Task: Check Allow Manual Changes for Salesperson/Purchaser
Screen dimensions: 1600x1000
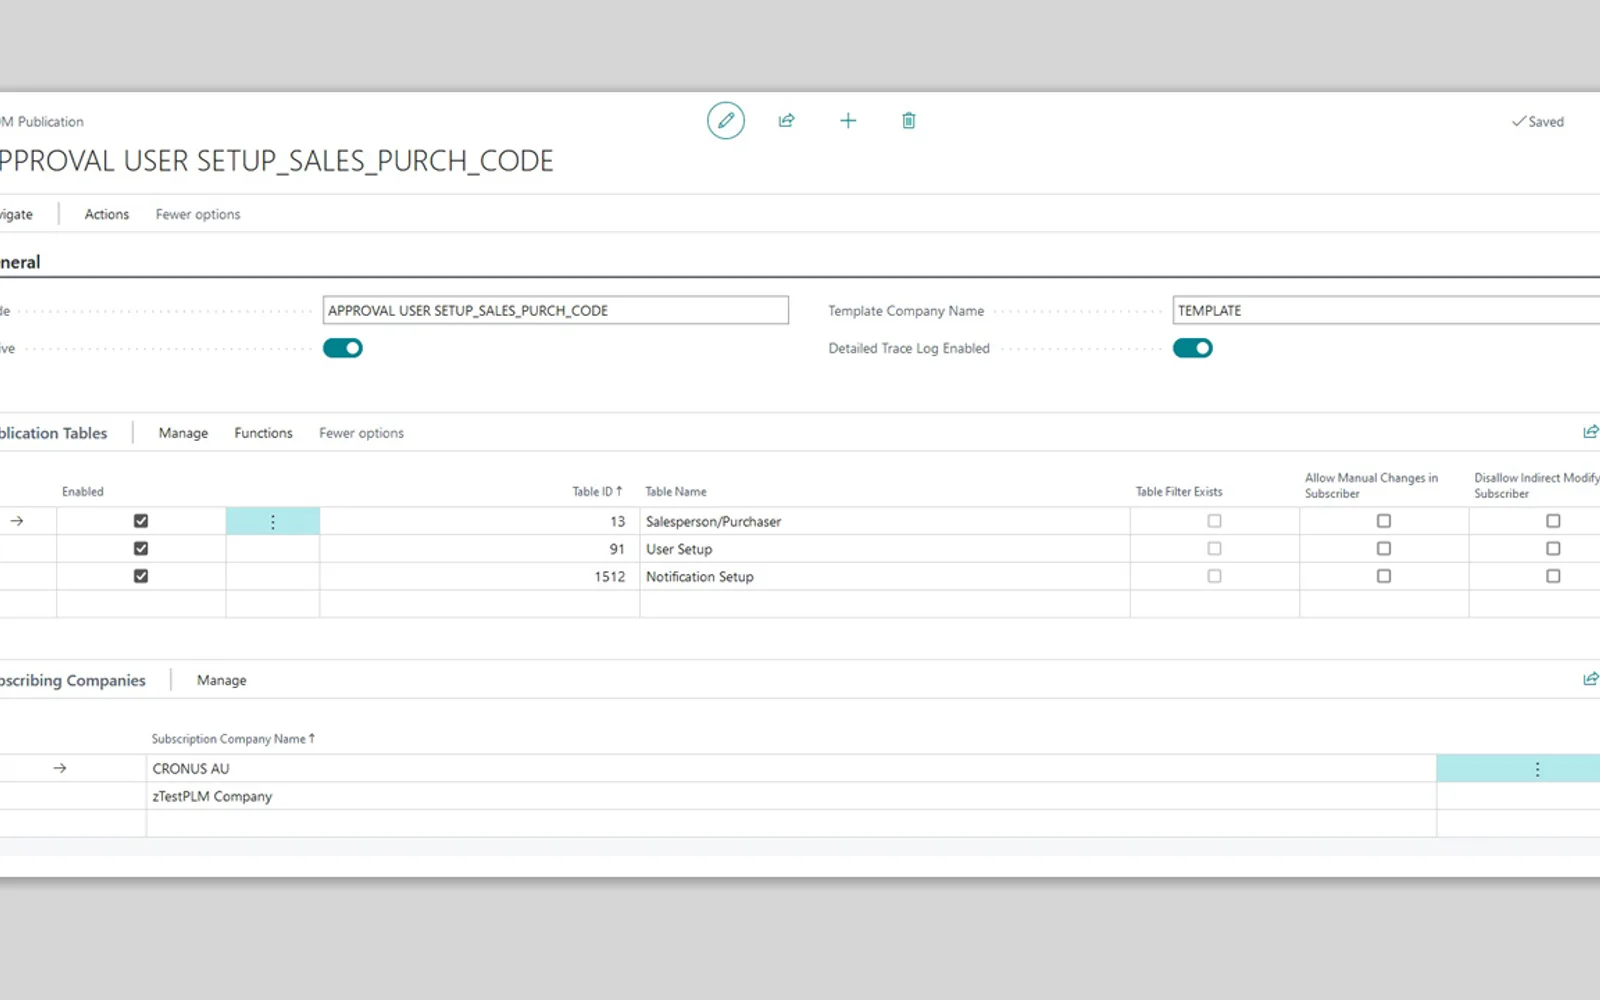Action: tap(1384, 521)
